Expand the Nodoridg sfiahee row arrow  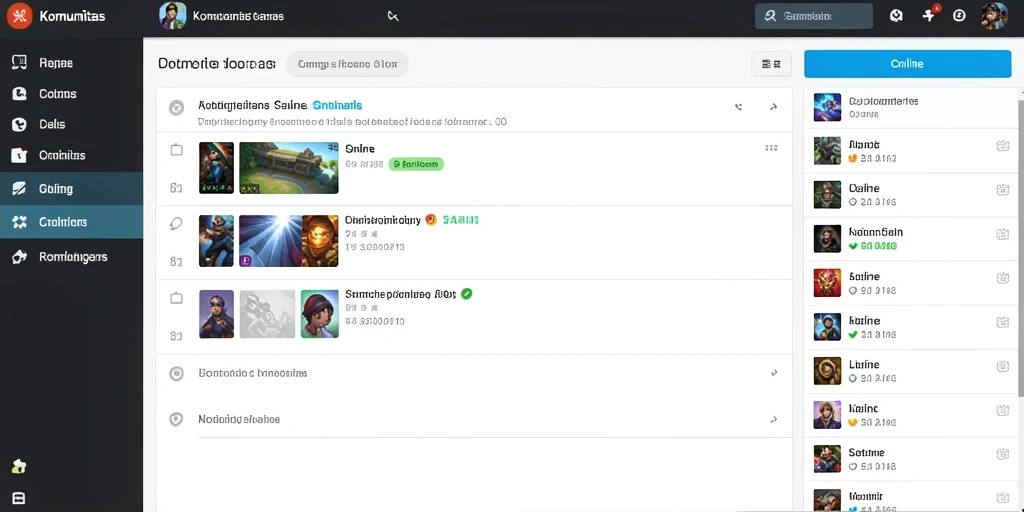pyautogui.click(x=774, y=419)
